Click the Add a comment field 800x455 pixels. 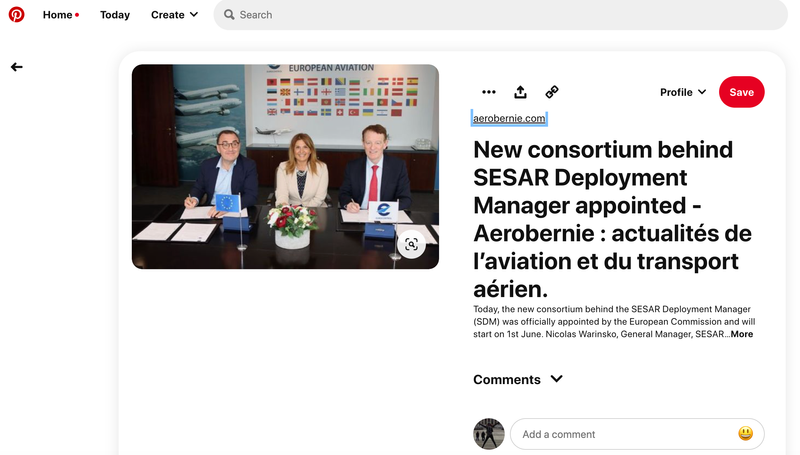pos(637,434)
